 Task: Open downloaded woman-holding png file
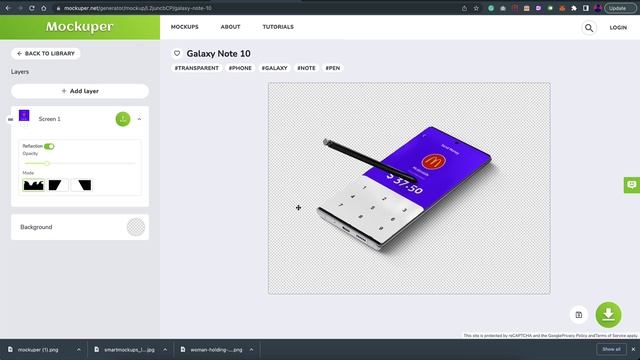pos(216,350)
